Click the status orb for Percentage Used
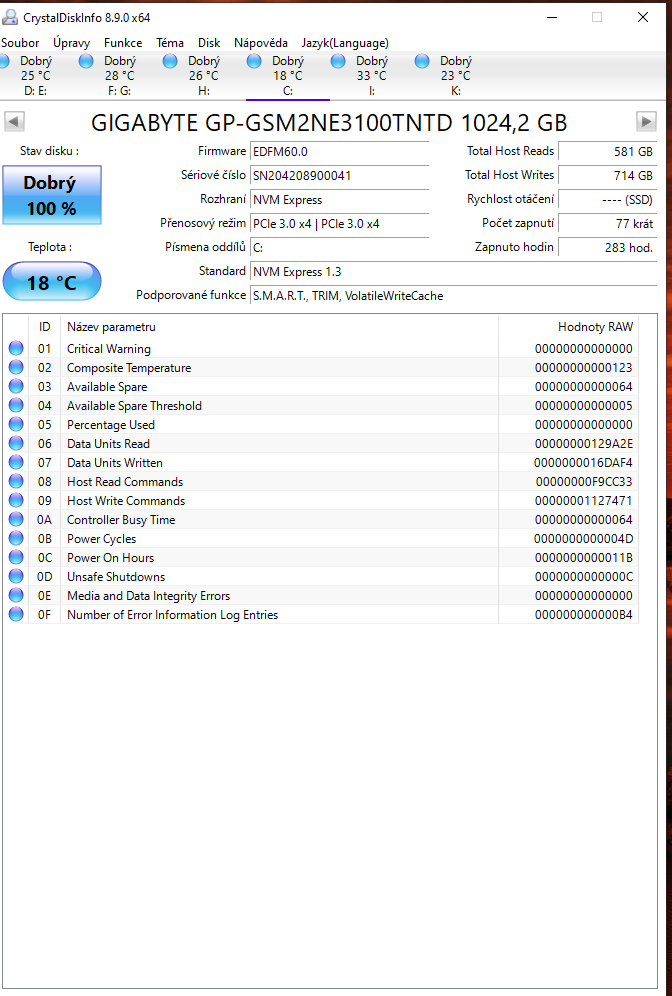 pyautogui.click(x=16, y=424)
